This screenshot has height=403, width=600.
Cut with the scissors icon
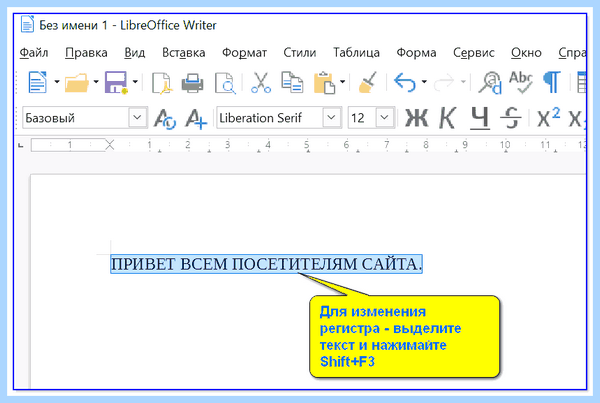click(x=261, y=83)
